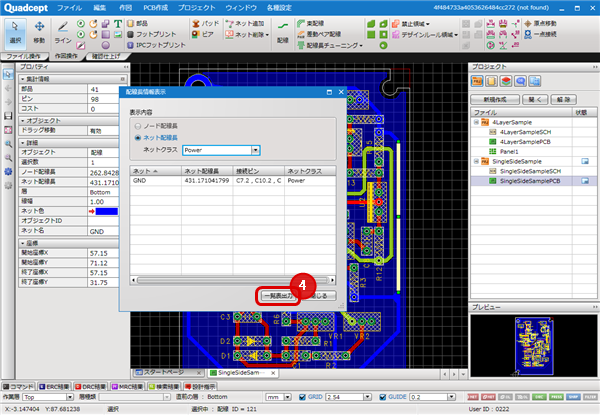Toggle the GRID checkbox

click(302, 397)
